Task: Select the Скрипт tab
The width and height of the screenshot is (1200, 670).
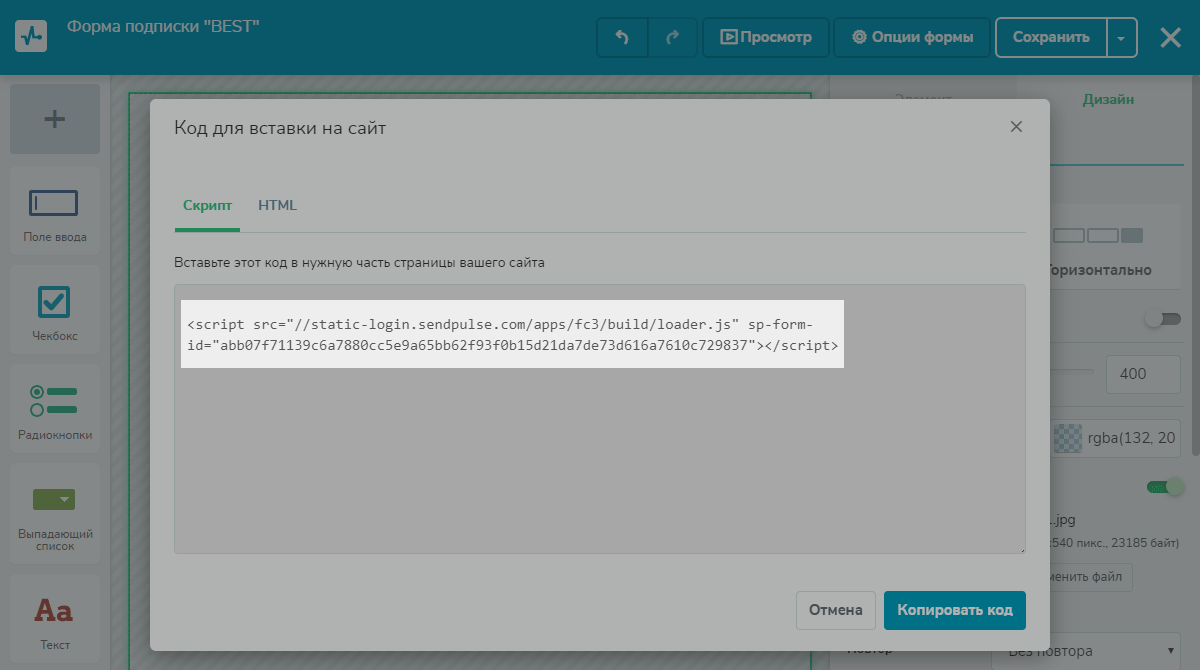Action: [x=207, y=206]
